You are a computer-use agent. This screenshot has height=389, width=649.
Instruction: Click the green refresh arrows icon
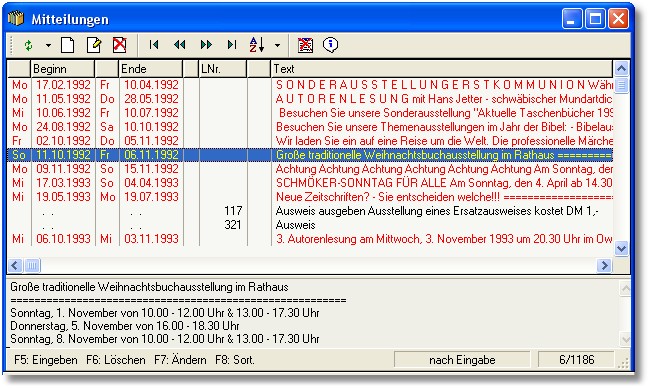(28, 45)
